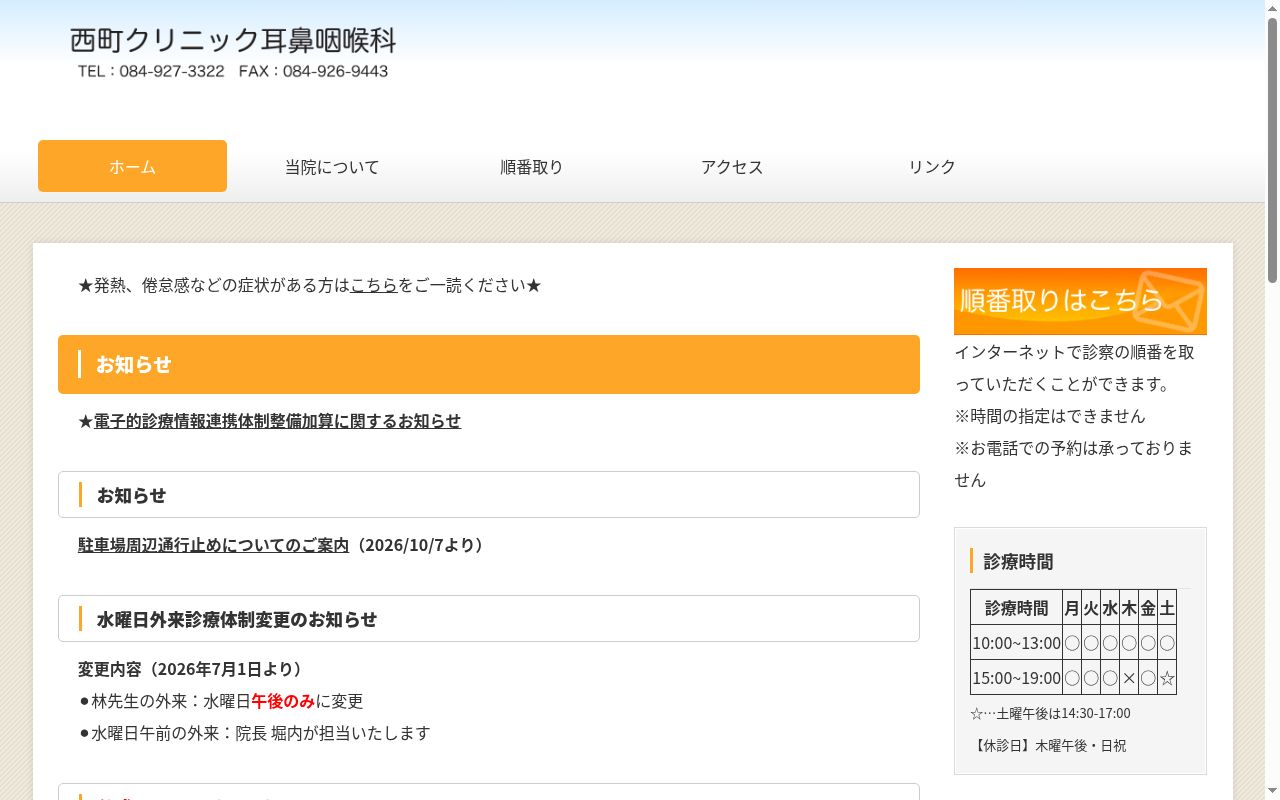Follow the こちら link about fever symptoms
1280x800 pixels.
point(374,285)
